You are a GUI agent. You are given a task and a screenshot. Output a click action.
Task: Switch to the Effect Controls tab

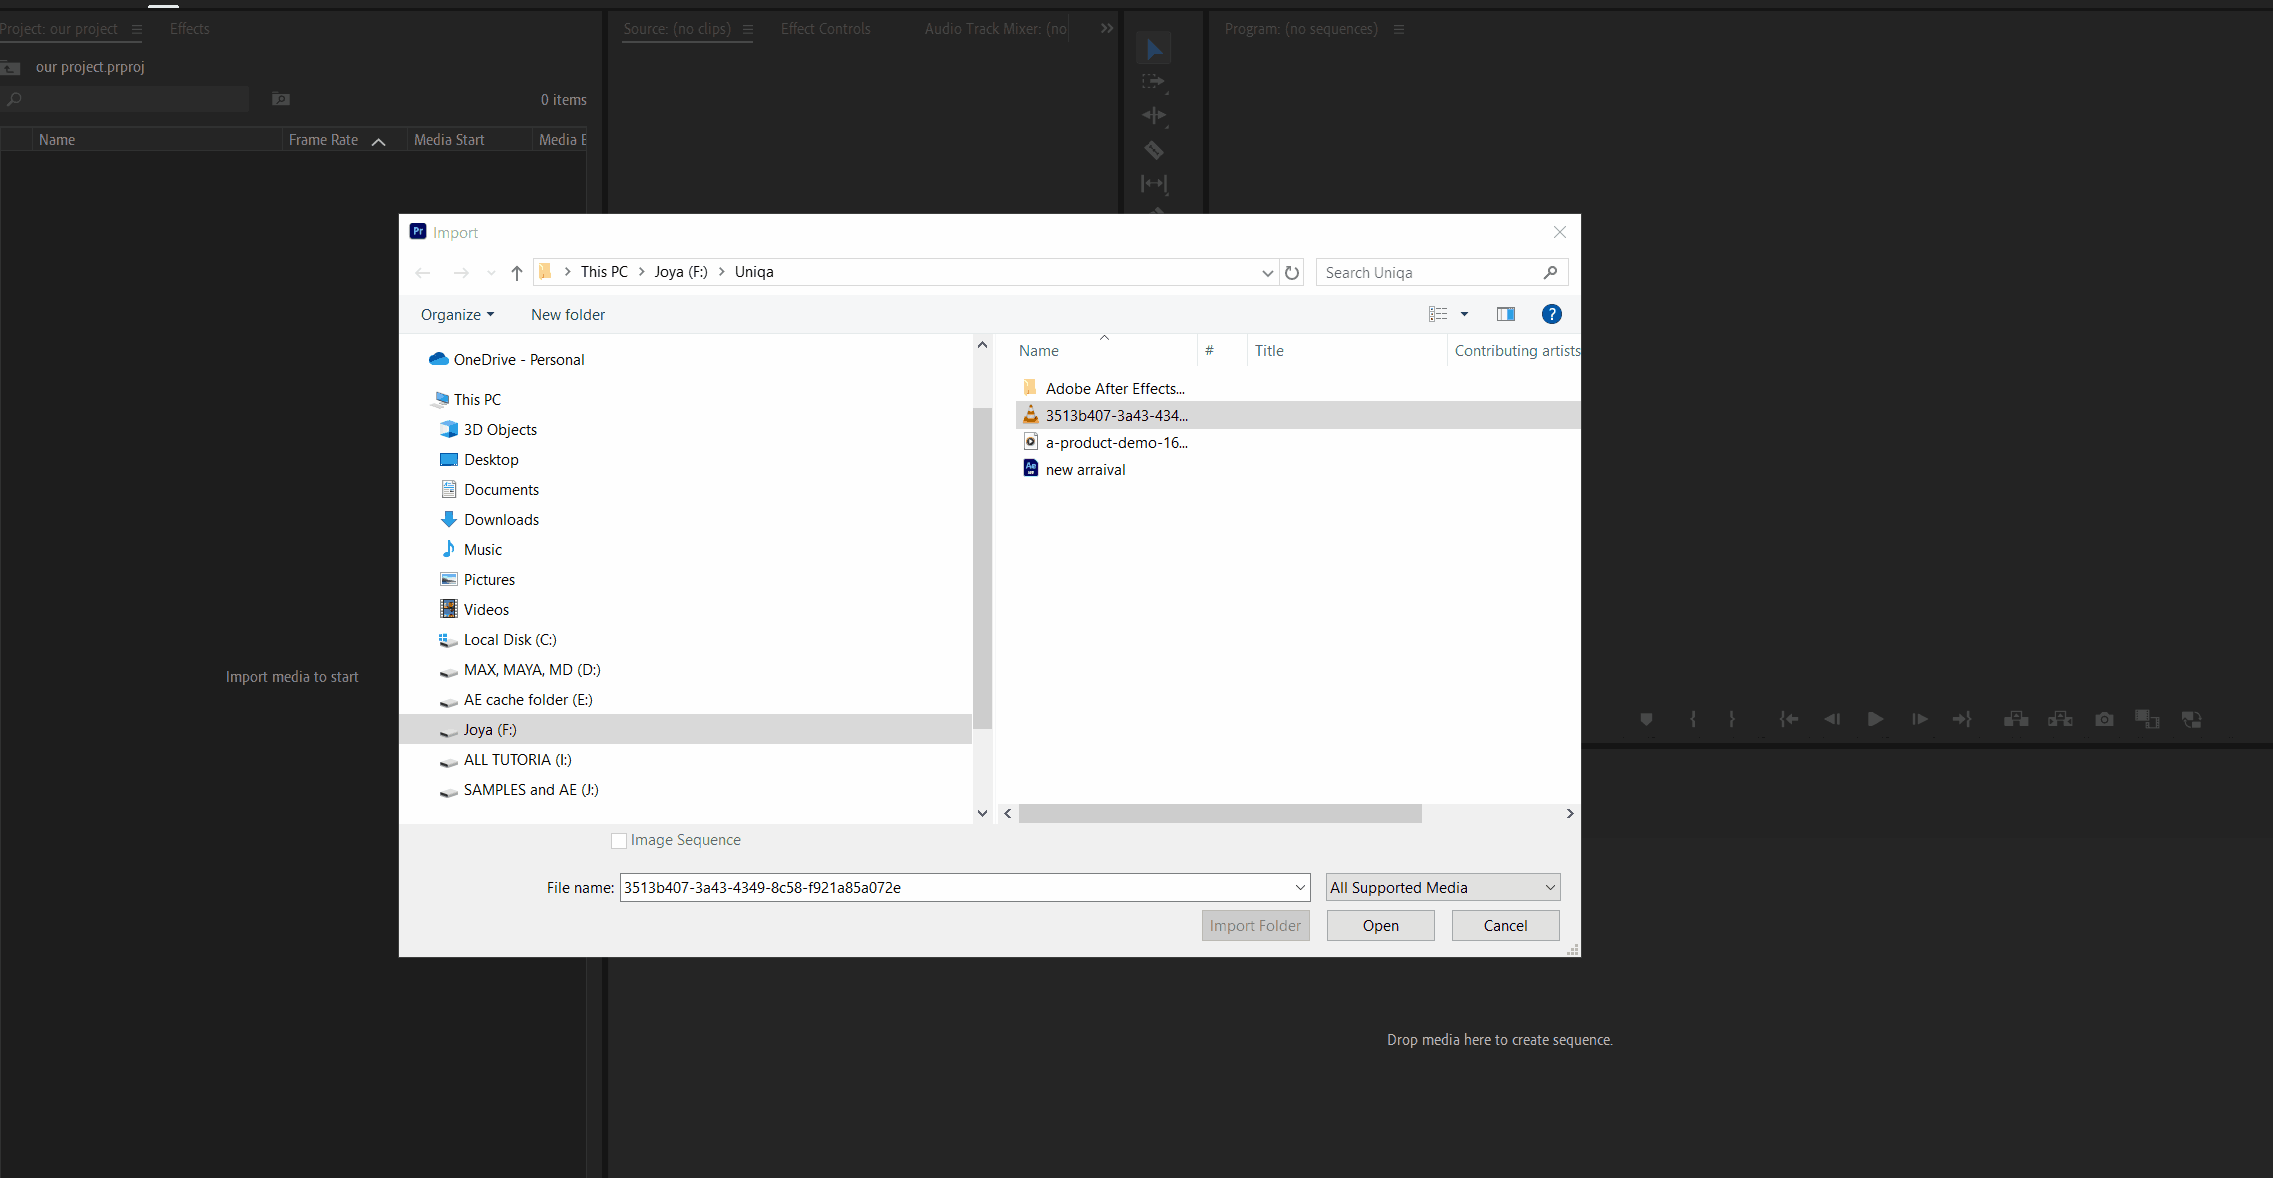pos(825,29)
